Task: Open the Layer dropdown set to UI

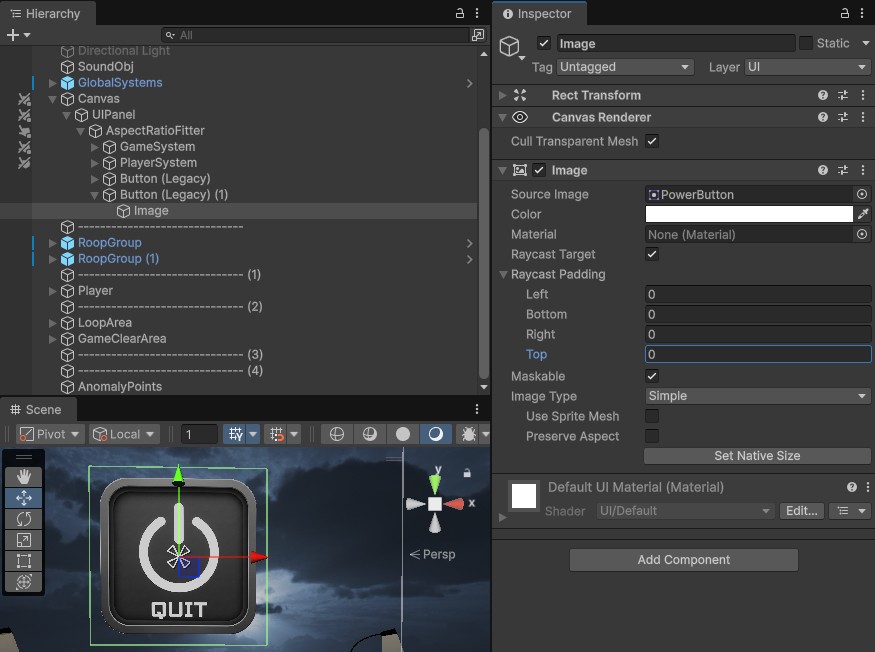Action: point(807,67)
